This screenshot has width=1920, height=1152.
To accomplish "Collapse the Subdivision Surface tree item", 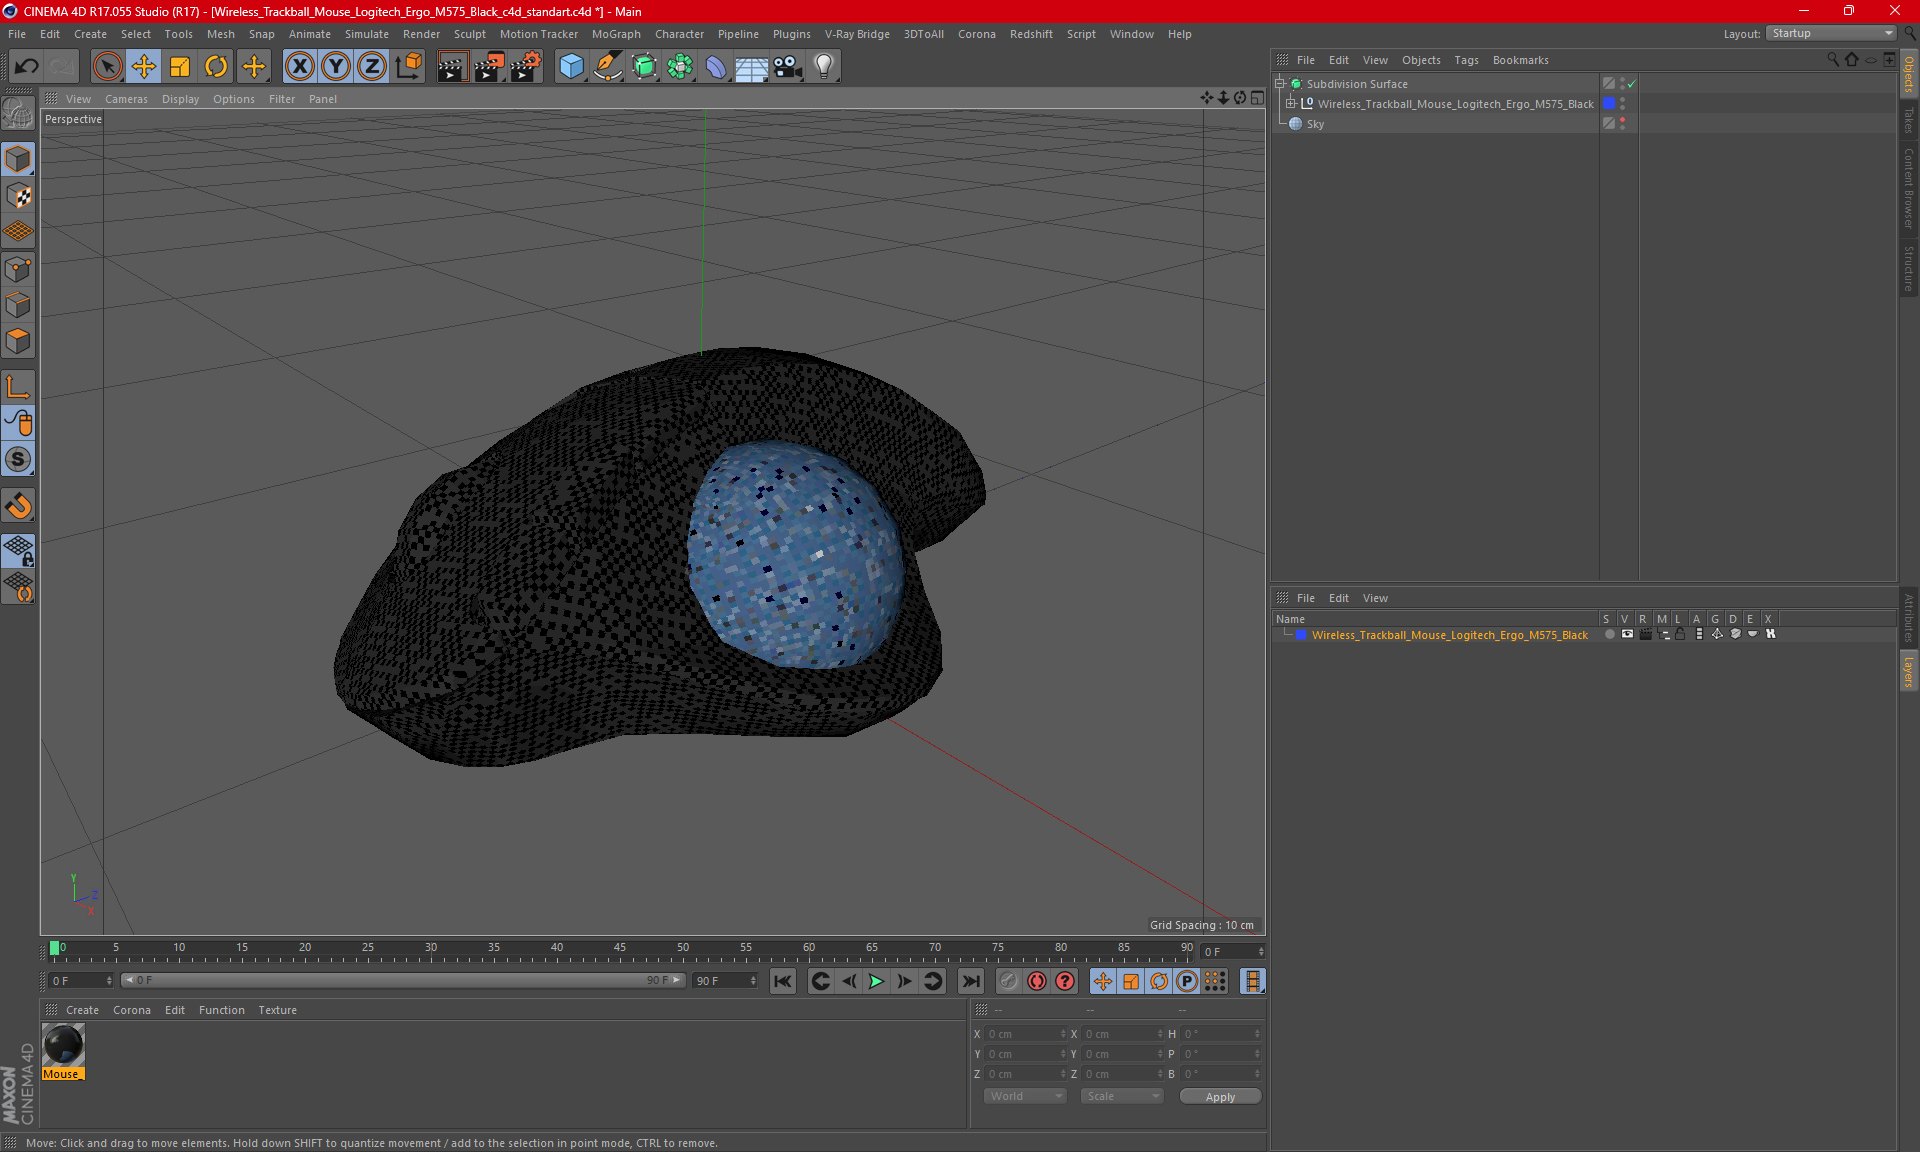I will 1279,84.
